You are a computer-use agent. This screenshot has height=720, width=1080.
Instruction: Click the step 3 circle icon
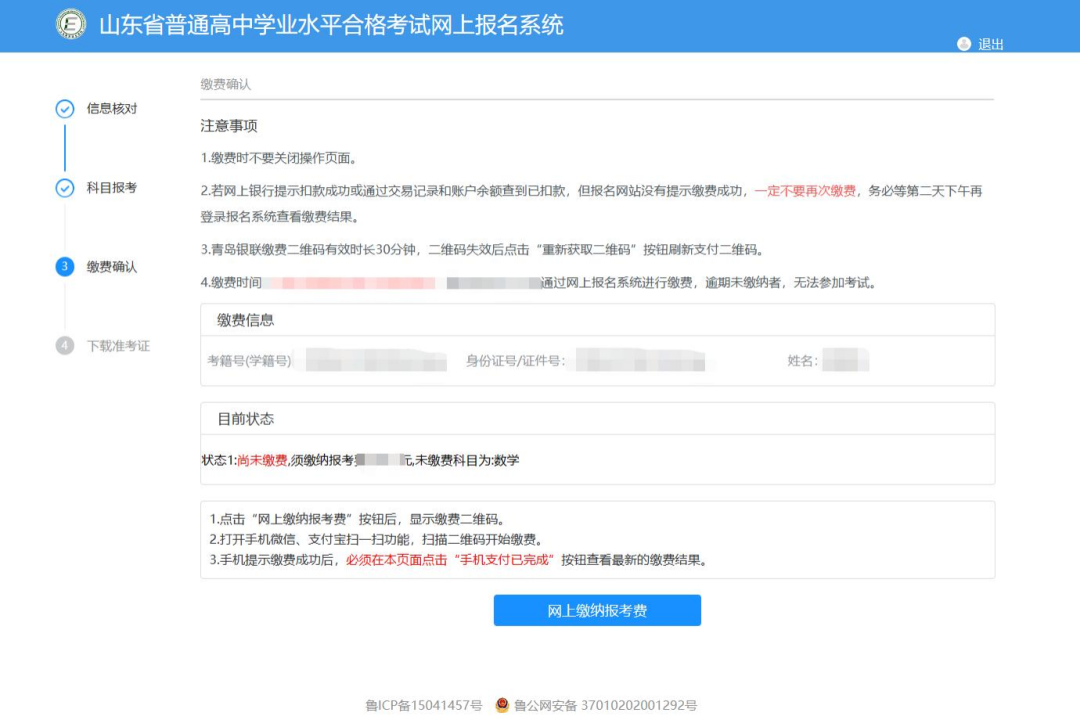pos(65,267)
